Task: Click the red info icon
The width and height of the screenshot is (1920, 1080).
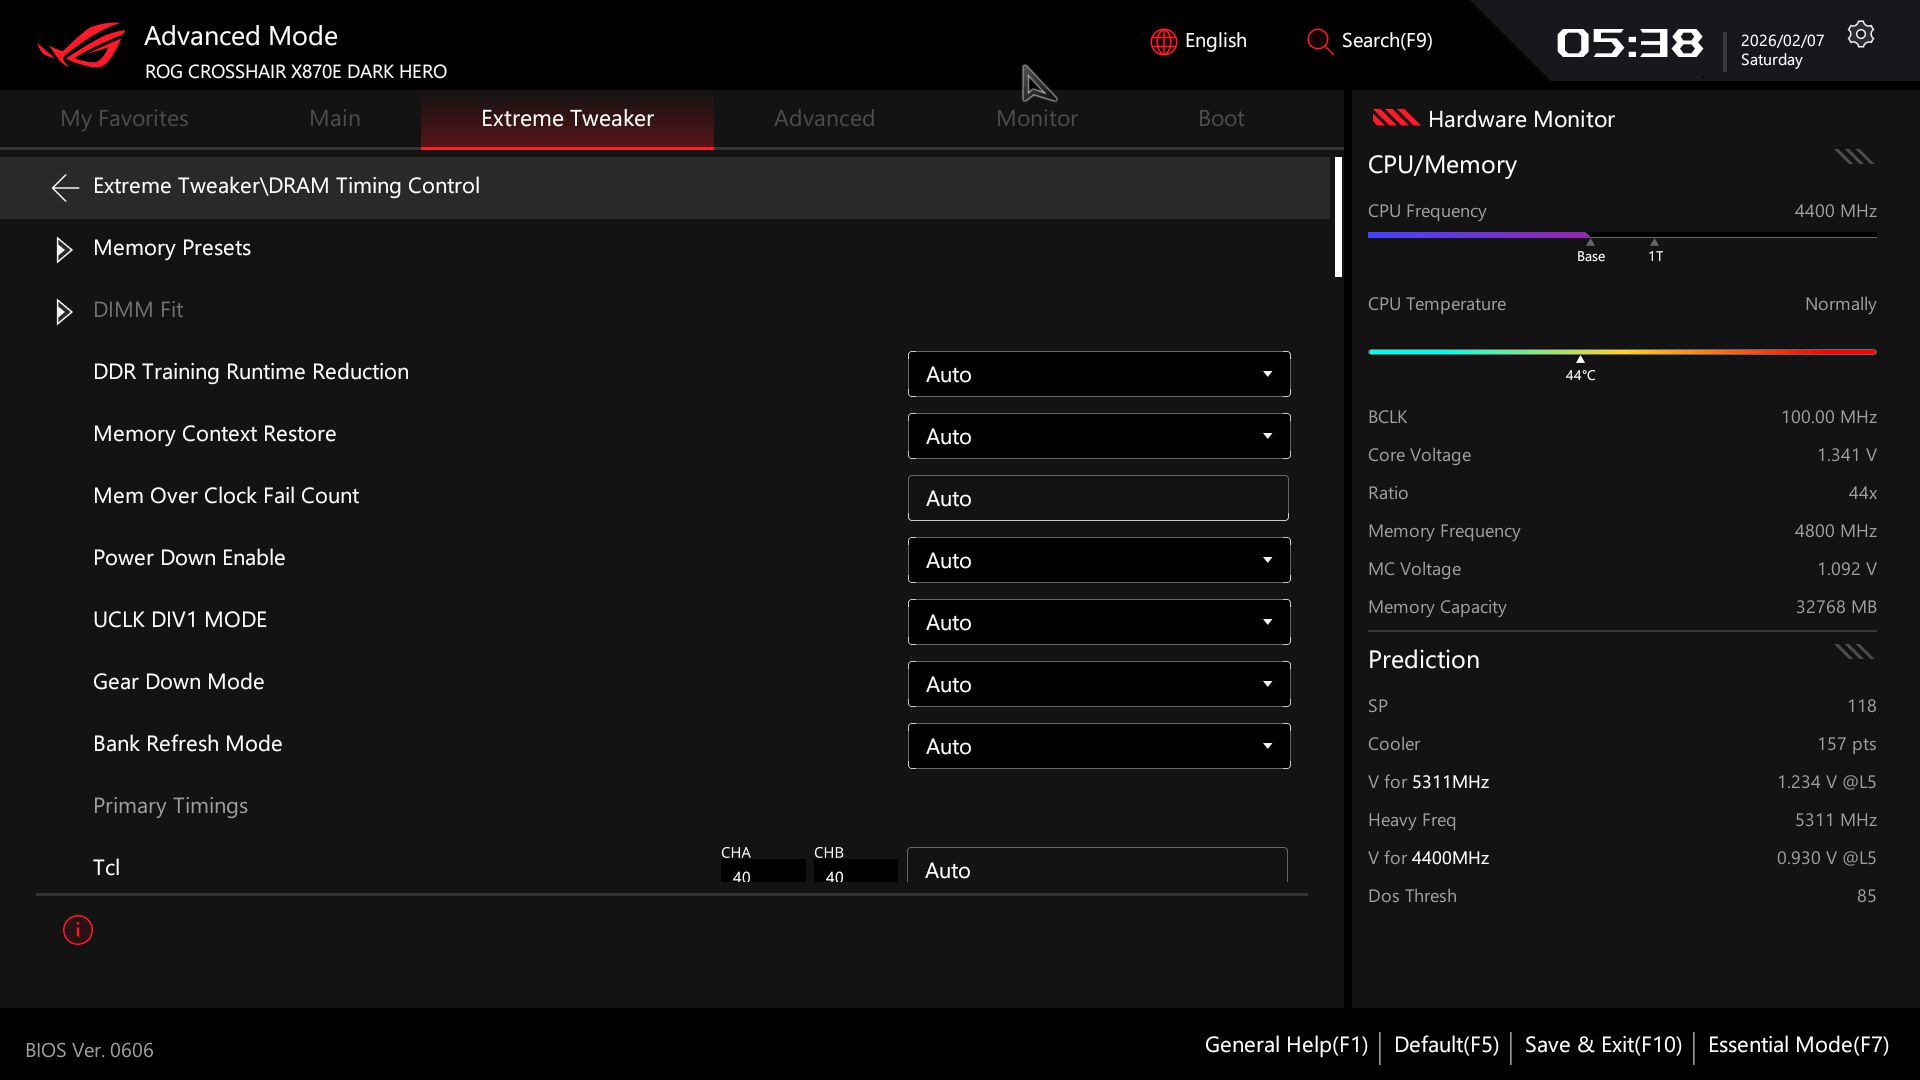Action: coord(78,930)
